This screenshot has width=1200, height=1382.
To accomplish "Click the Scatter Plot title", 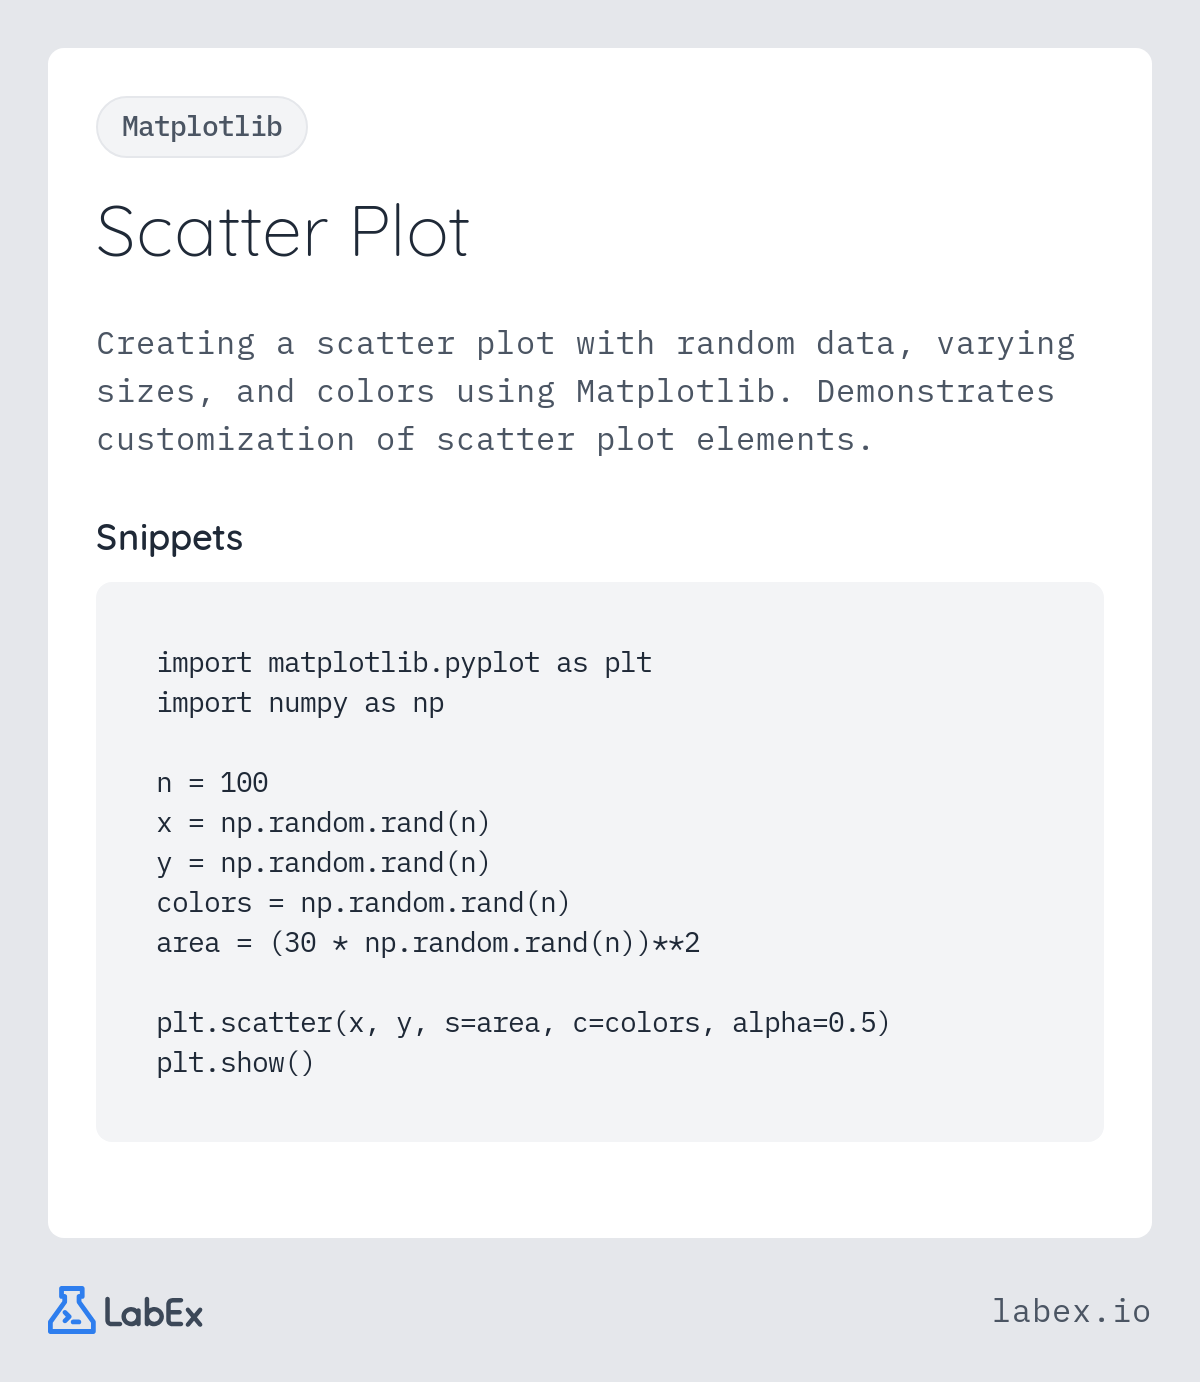I will pos(283,232).
